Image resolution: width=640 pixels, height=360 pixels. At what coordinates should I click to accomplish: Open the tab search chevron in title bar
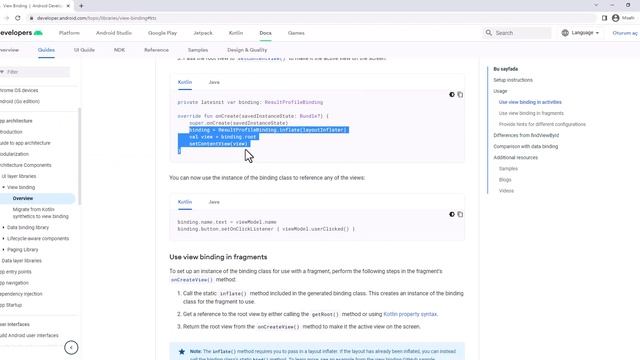[596, 5]
